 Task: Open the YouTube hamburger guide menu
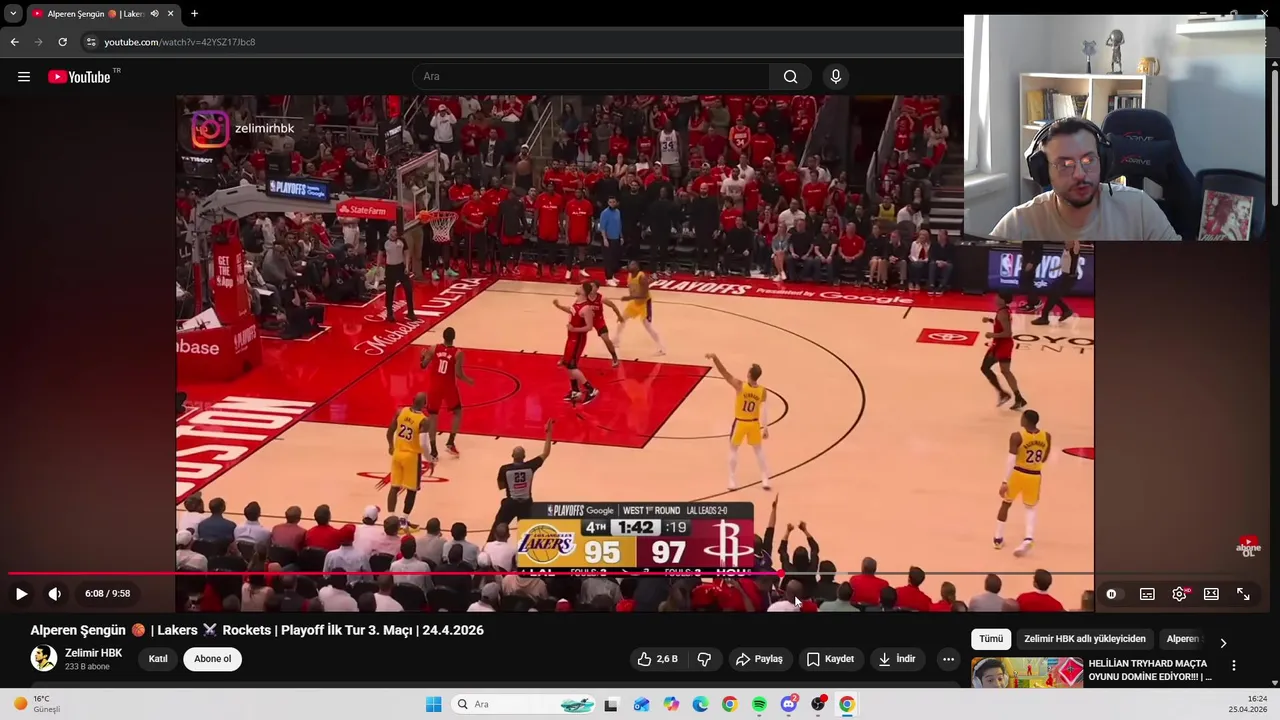[24, 77]
